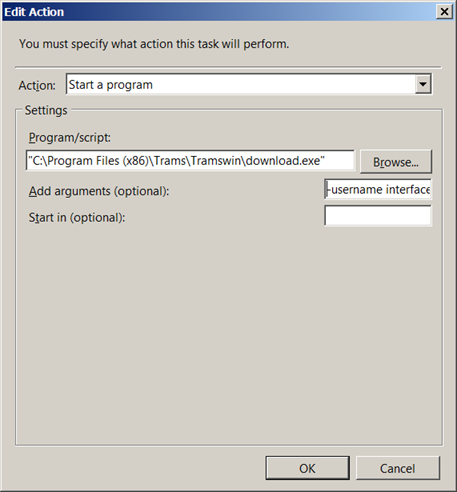
Task: Confirm the action with OK
Action: 307,468
